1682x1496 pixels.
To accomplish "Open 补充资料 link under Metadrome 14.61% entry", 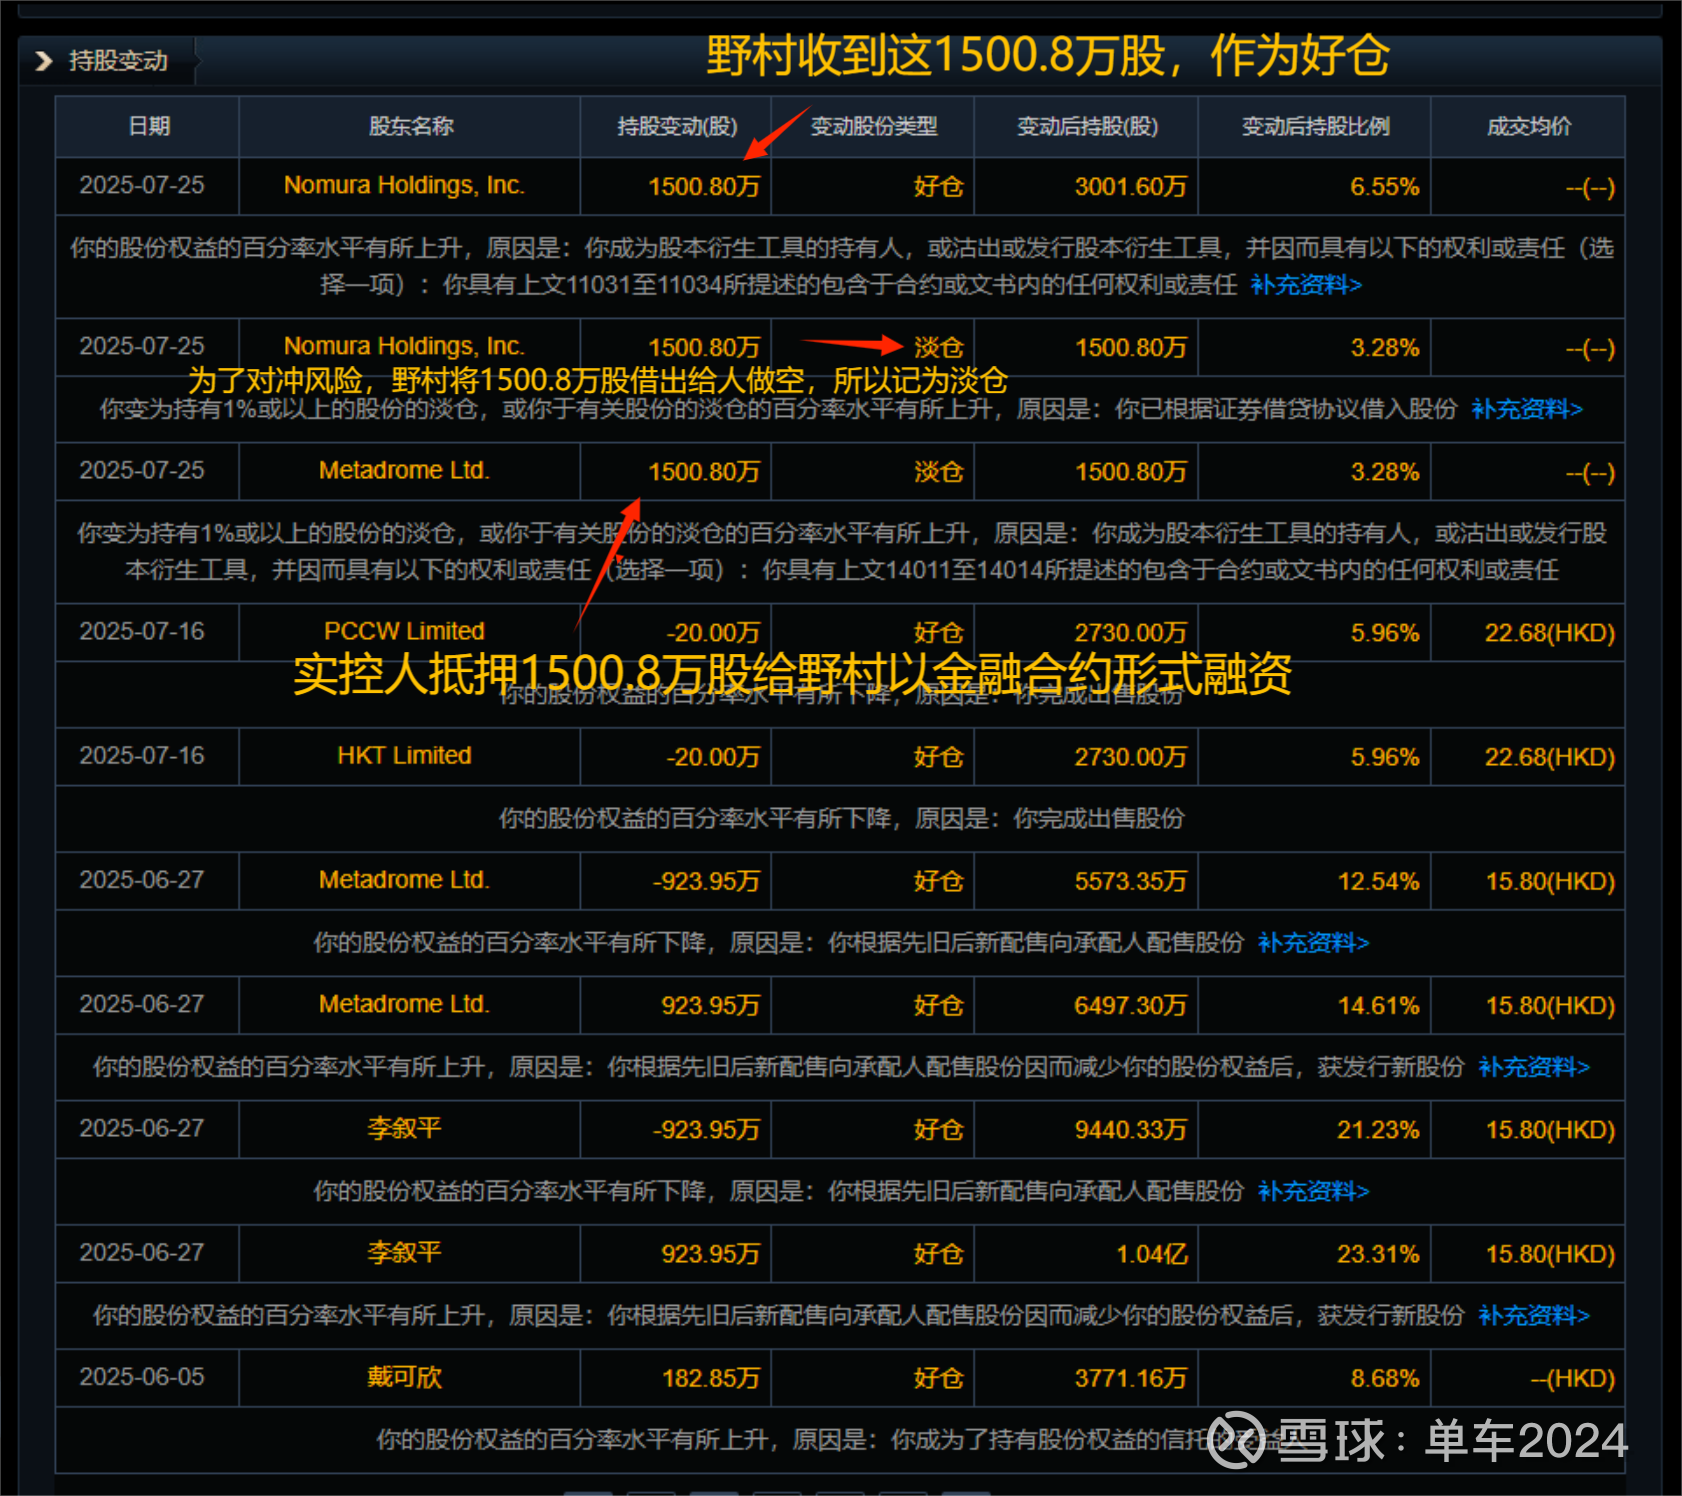I will click(x=1534, y=1067).
